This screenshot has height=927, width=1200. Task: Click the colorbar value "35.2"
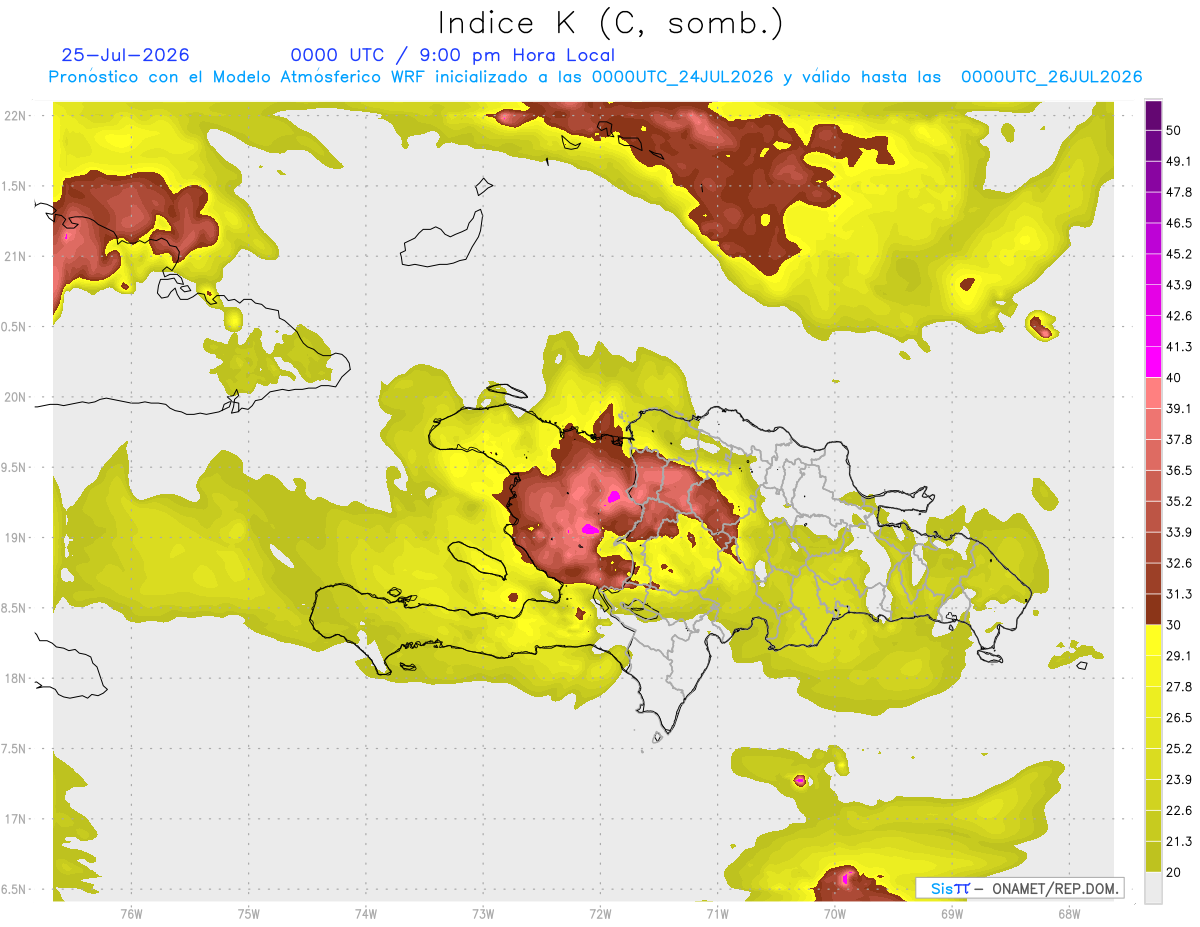1180,502
